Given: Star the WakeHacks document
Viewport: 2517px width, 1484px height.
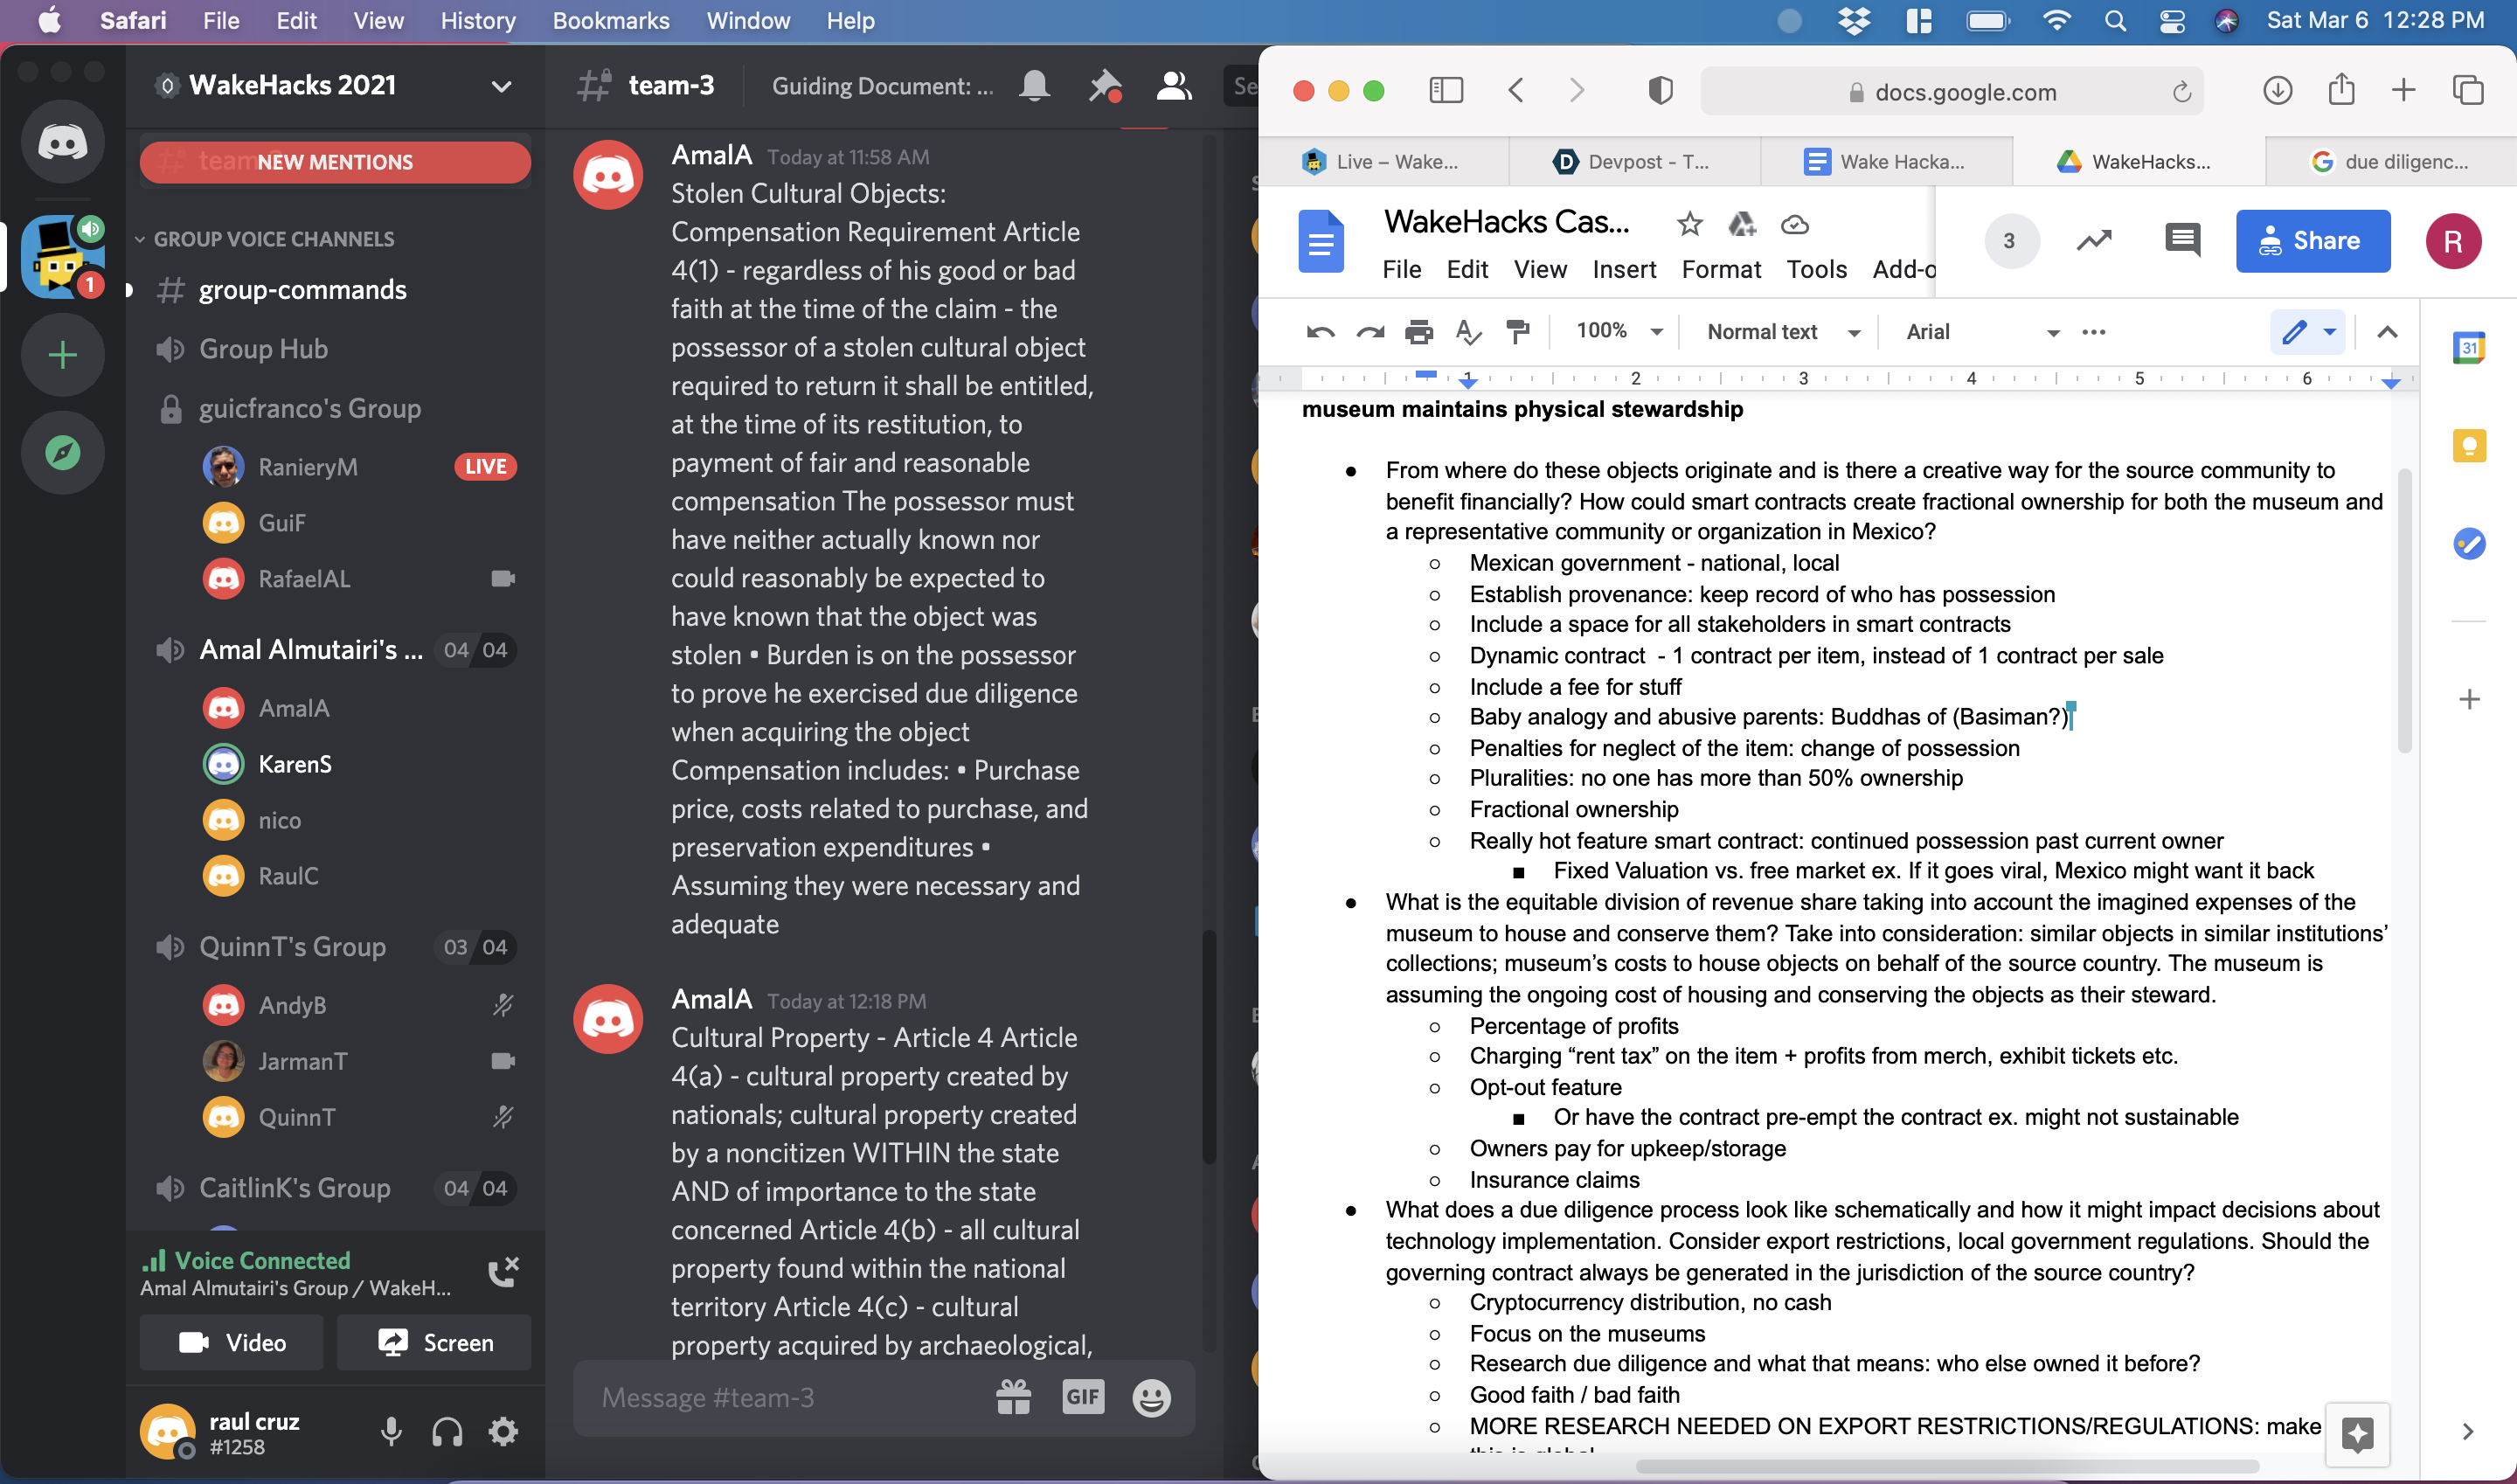Looking at the screenshot, I should tap(1689, 224).
